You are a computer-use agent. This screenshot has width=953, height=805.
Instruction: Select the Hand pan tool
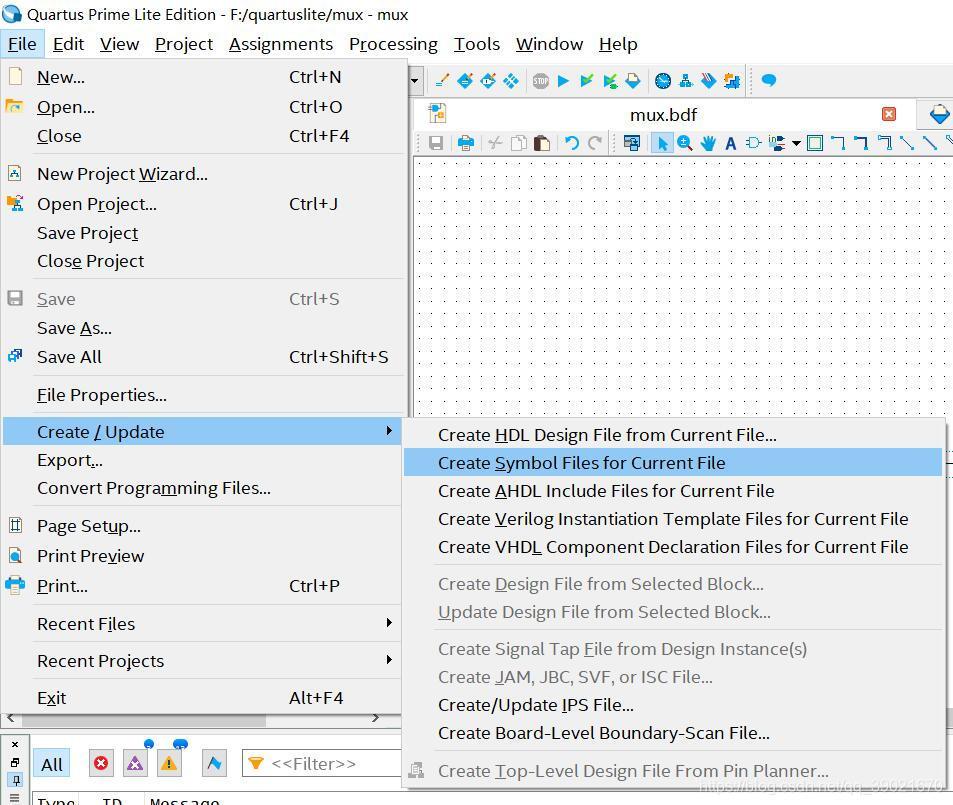click(x=708, y=143)
